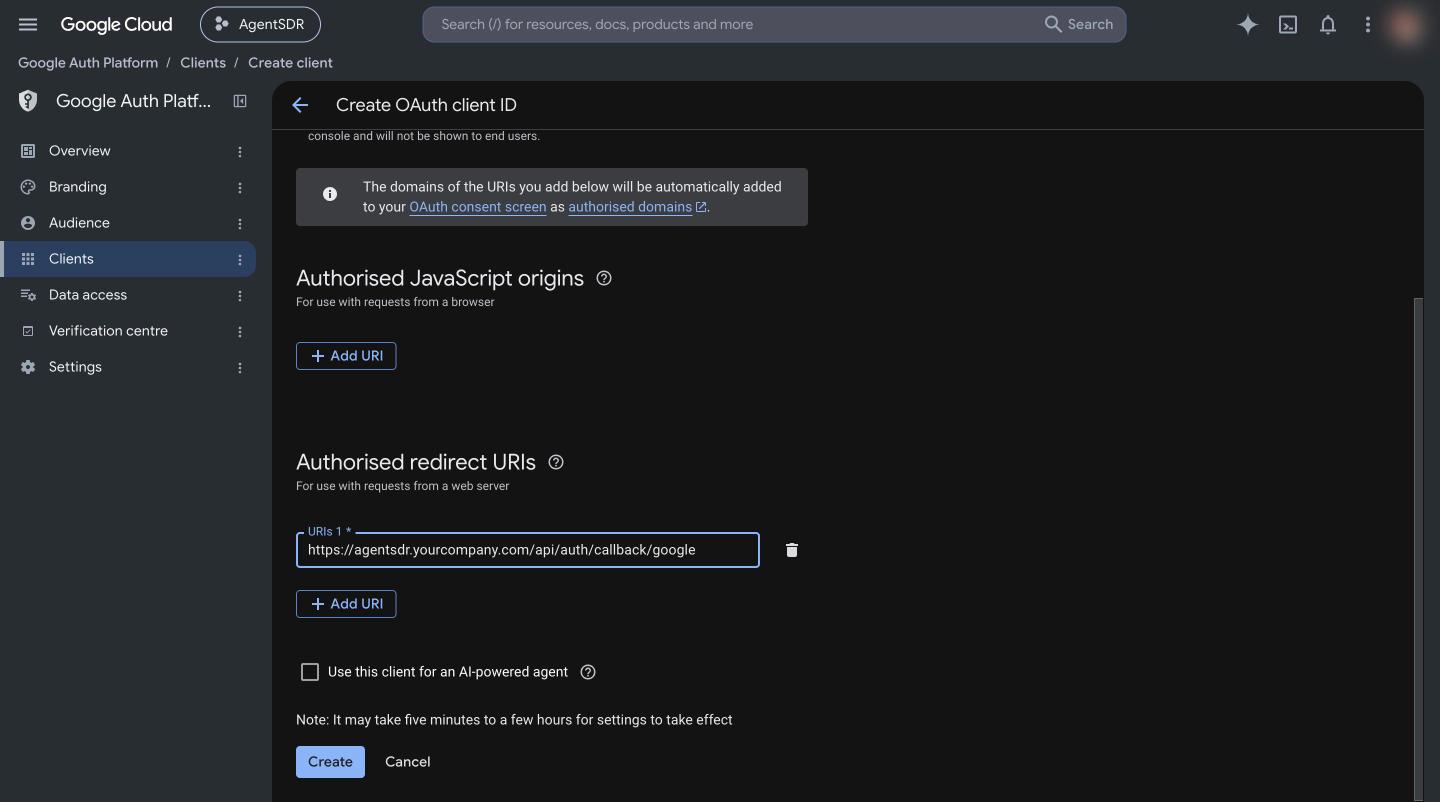
Task: Collapse the Google Auth Platform side panel
Action: tap(240, 101)
